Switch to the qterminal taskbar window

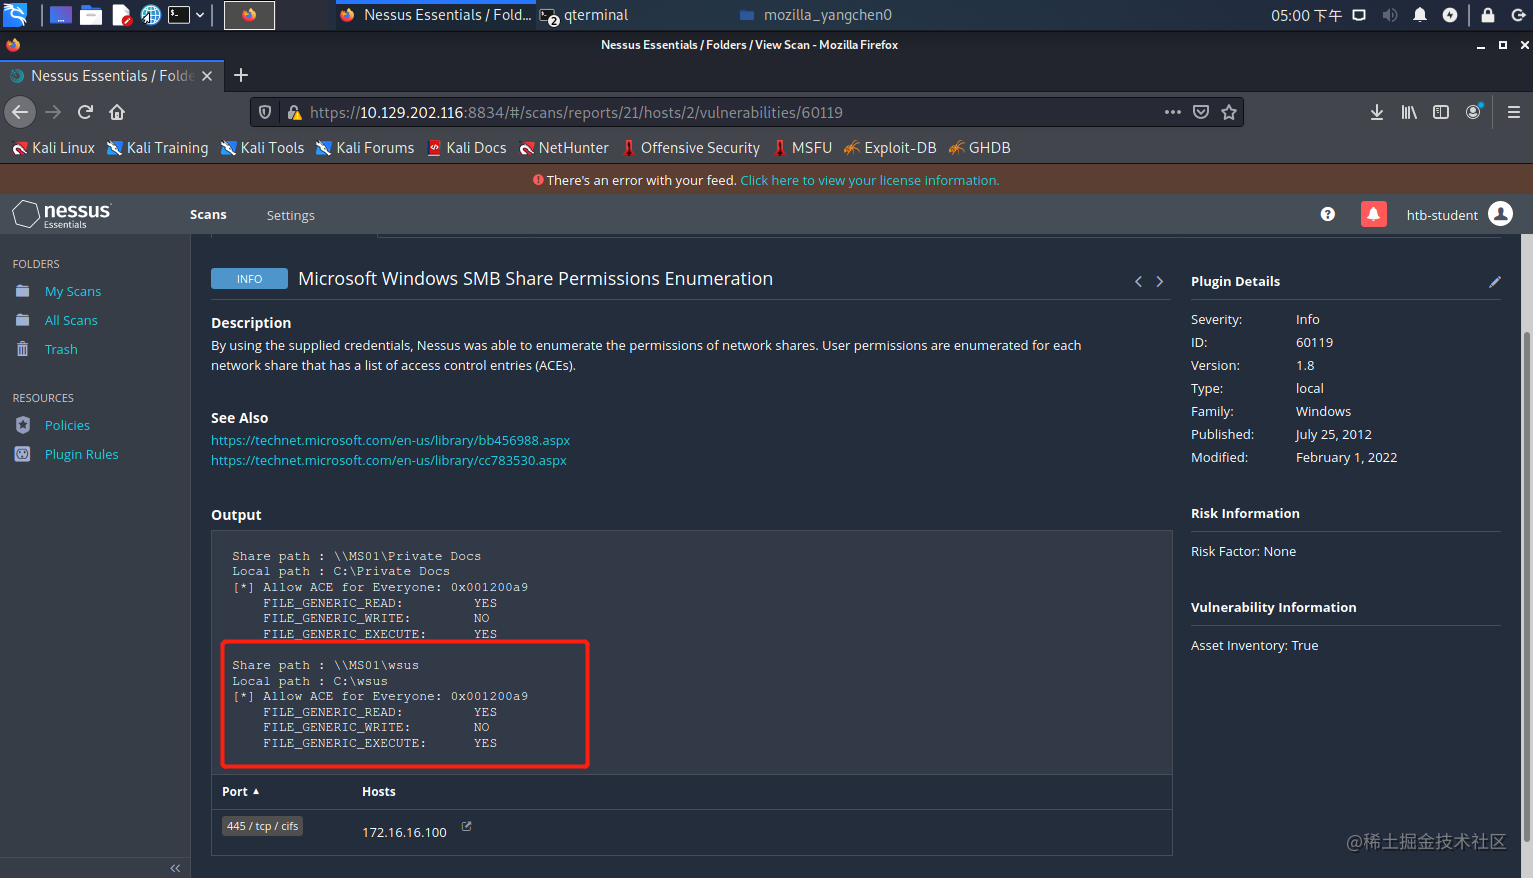[x=585, y=15]
